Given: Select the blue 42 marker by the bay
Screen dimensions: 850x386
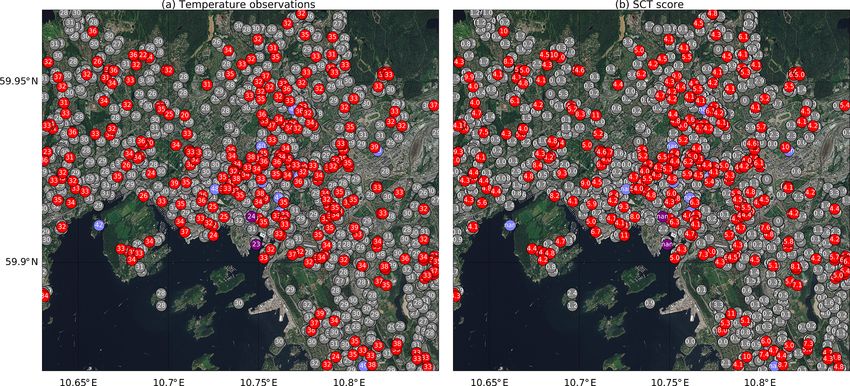Looking at the screenshot, I should tap(99, 225).
